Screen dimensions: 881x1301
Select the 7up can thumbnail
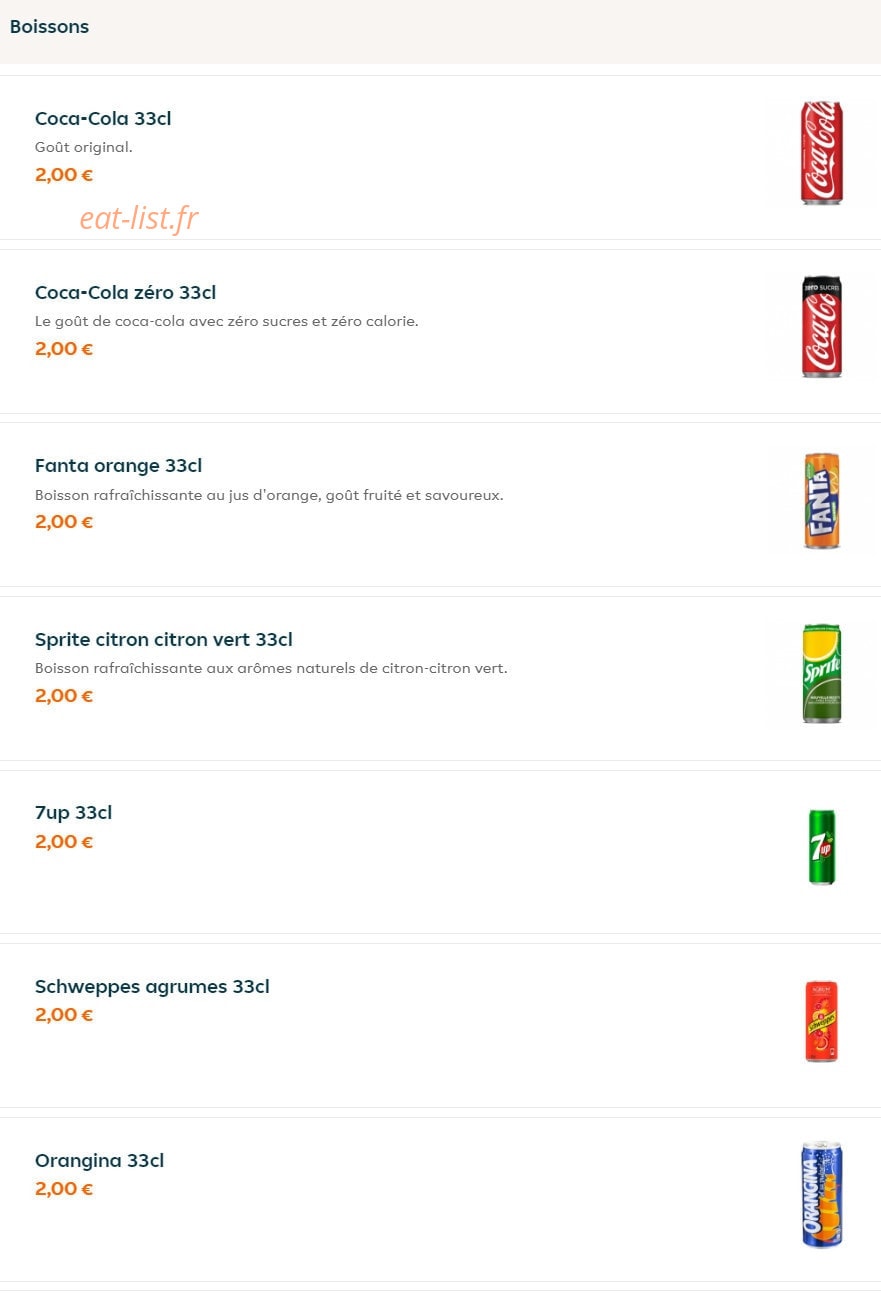[822, 847]
